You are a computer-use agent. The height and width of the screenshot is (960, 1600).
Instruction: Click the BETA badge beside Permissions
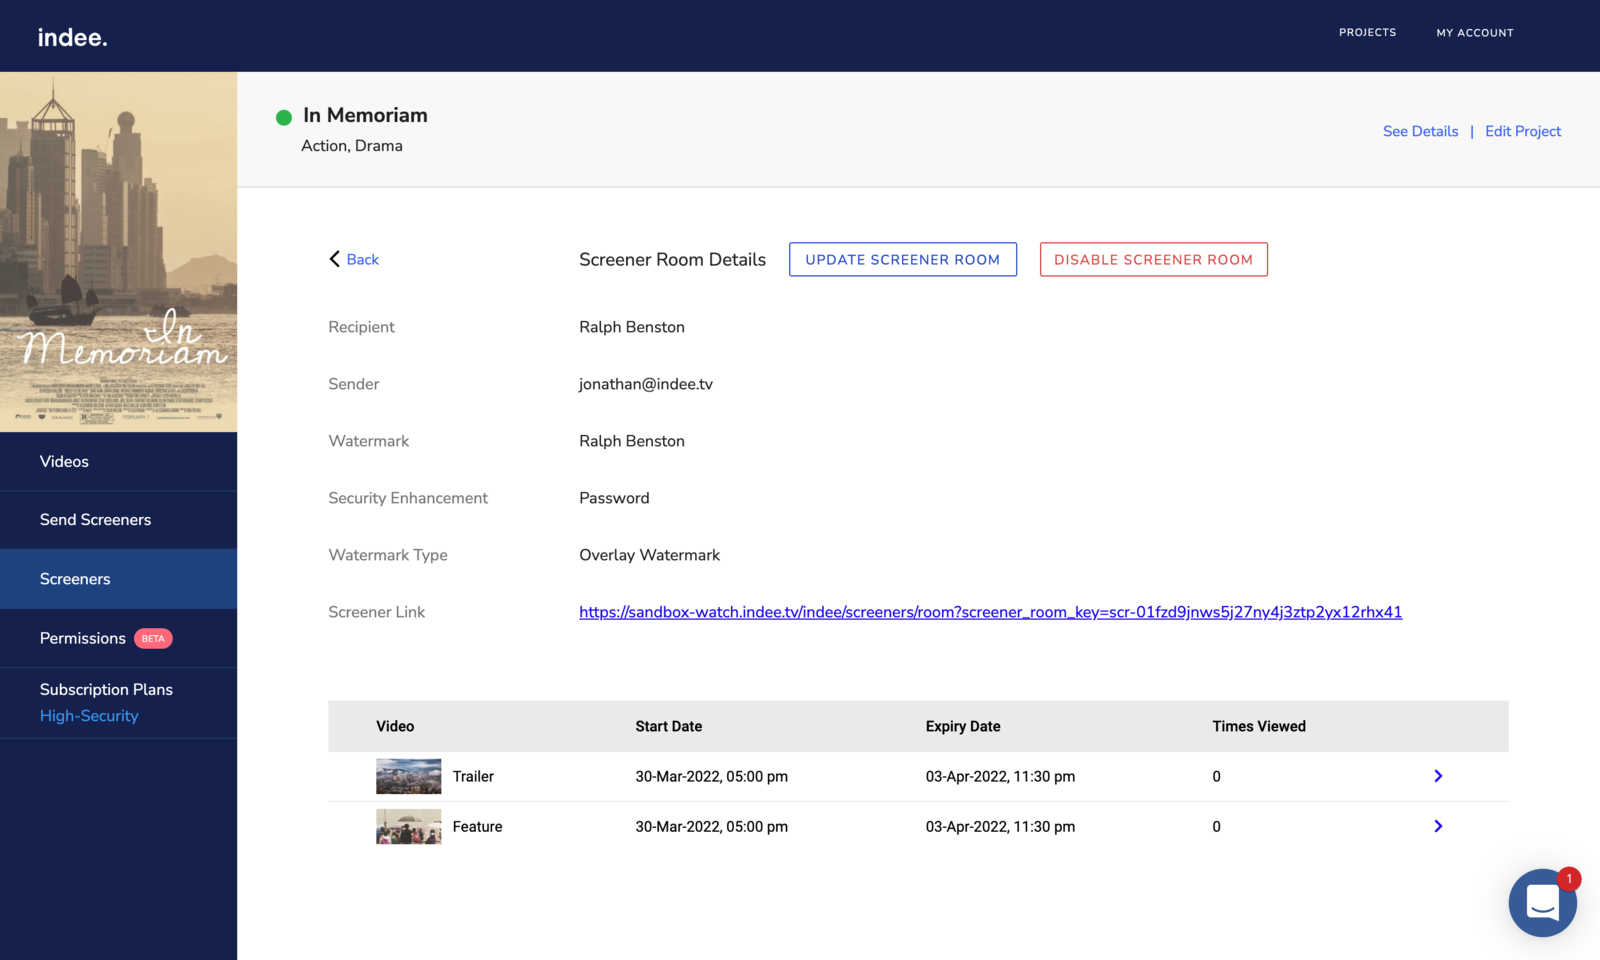pos(153,638)
